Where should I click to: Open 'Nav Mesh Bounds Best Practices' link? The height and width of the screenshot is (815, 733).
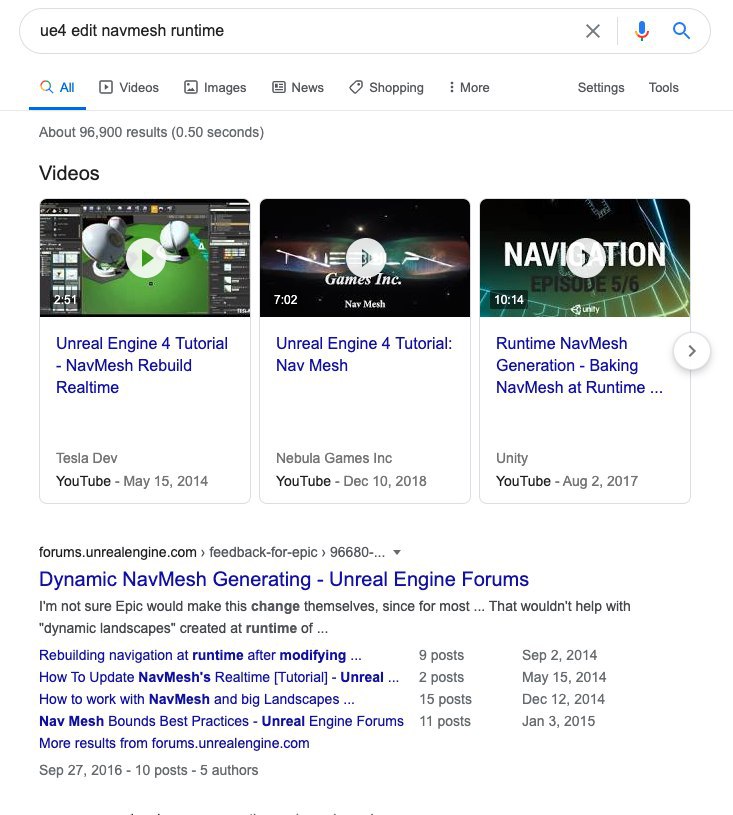tap(221, 721)
